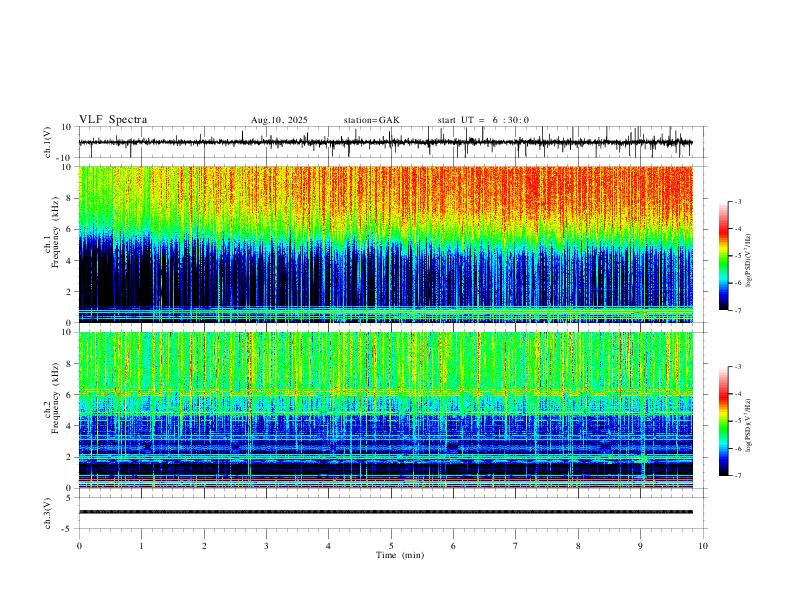Select the ch.1 "Frequency (kHz)" axis label
Screen dimensions: 792x612
point(56,233)
